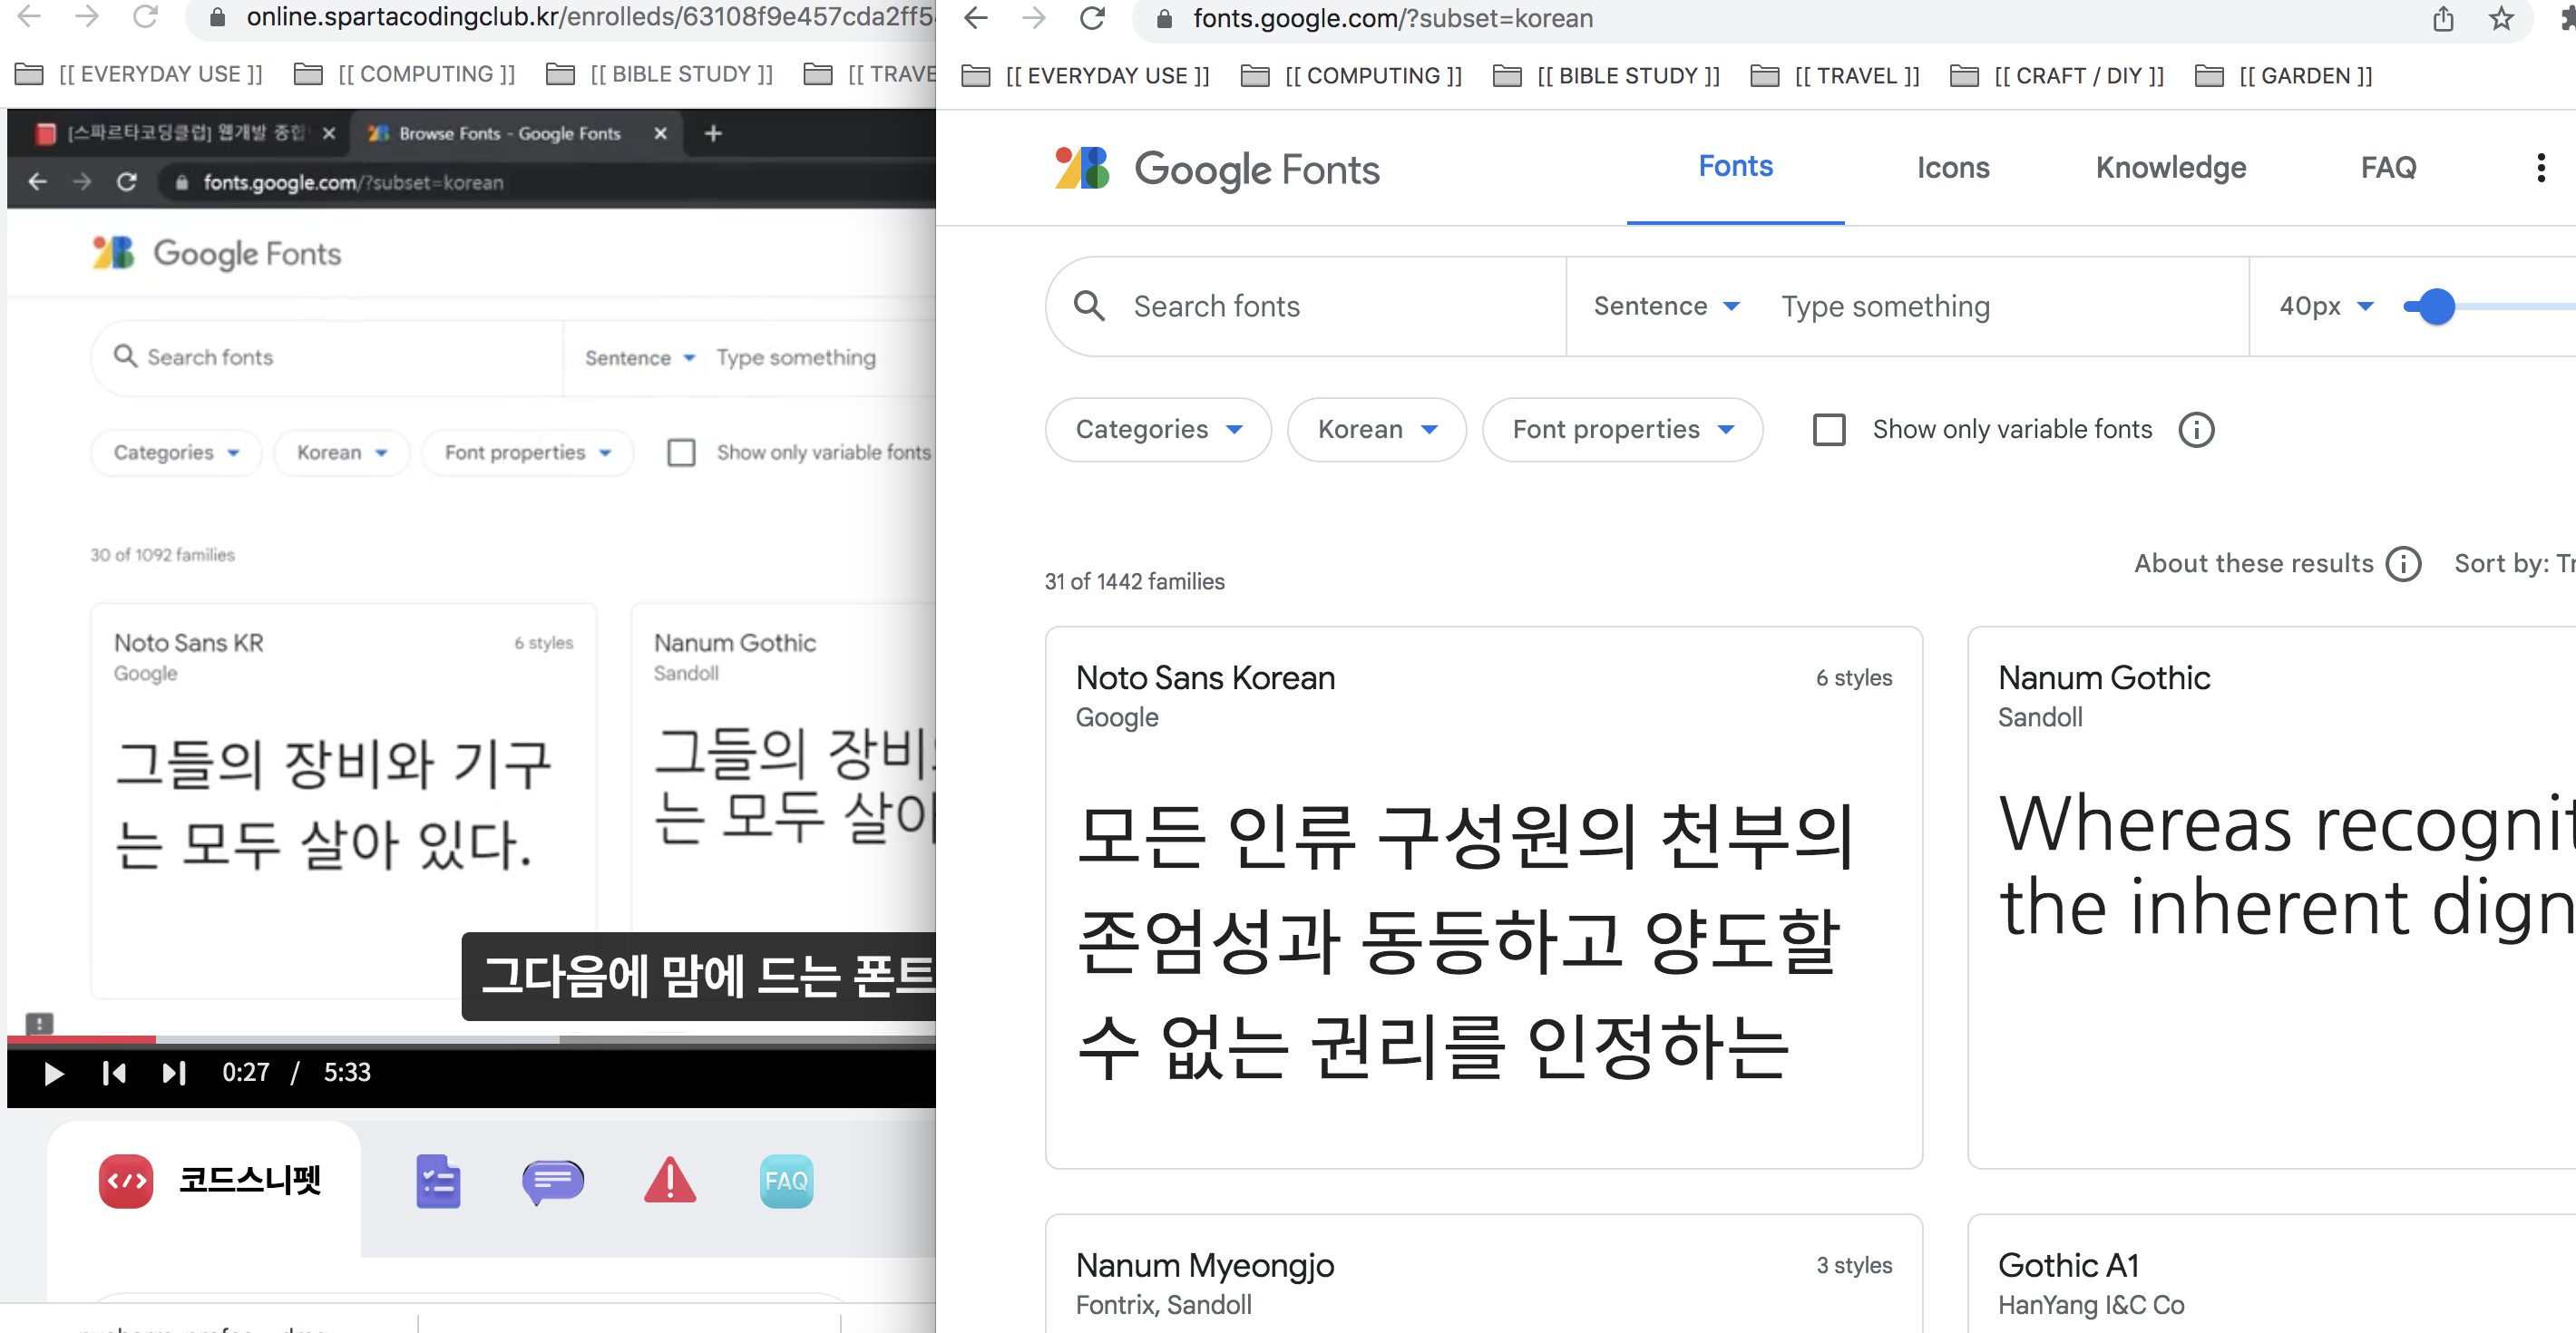The width and height of the screenshot is (2576, 1333).
Task: Open About these results info icon
Action: [2403, 564]
